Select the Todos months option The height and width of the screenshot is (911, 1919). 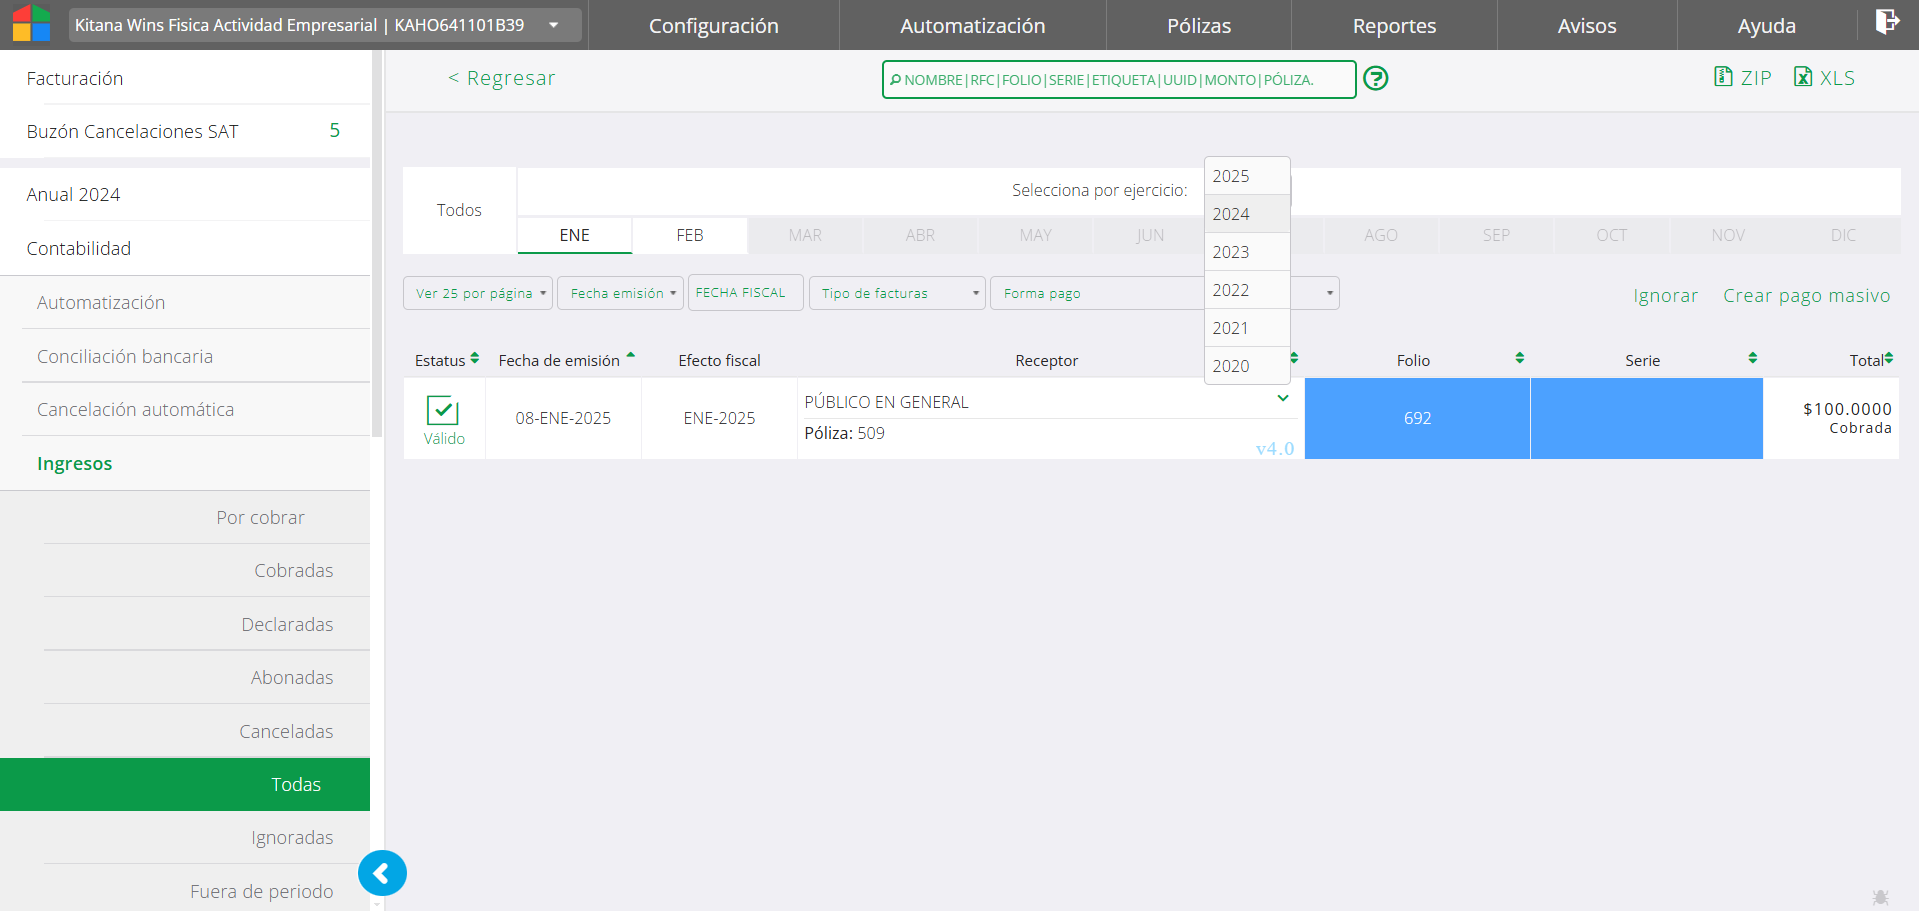pyautogui.click(x=459, y=210)
